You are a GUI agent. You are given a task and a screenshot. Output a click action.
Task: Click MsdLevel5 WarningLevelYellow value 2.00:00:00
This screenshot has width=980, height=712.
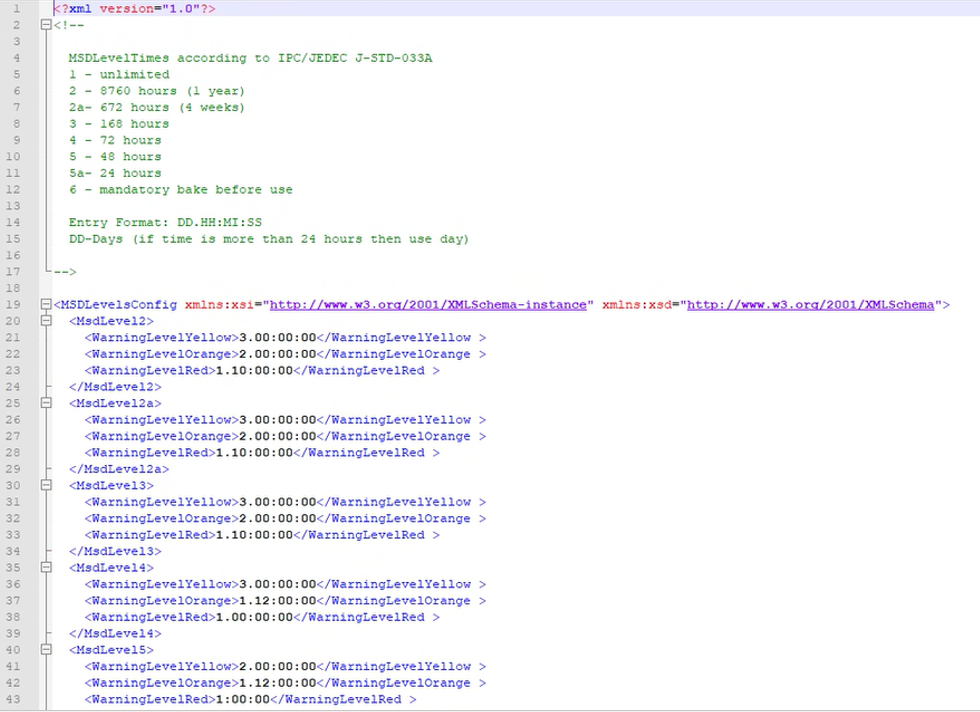coord(278,667)
